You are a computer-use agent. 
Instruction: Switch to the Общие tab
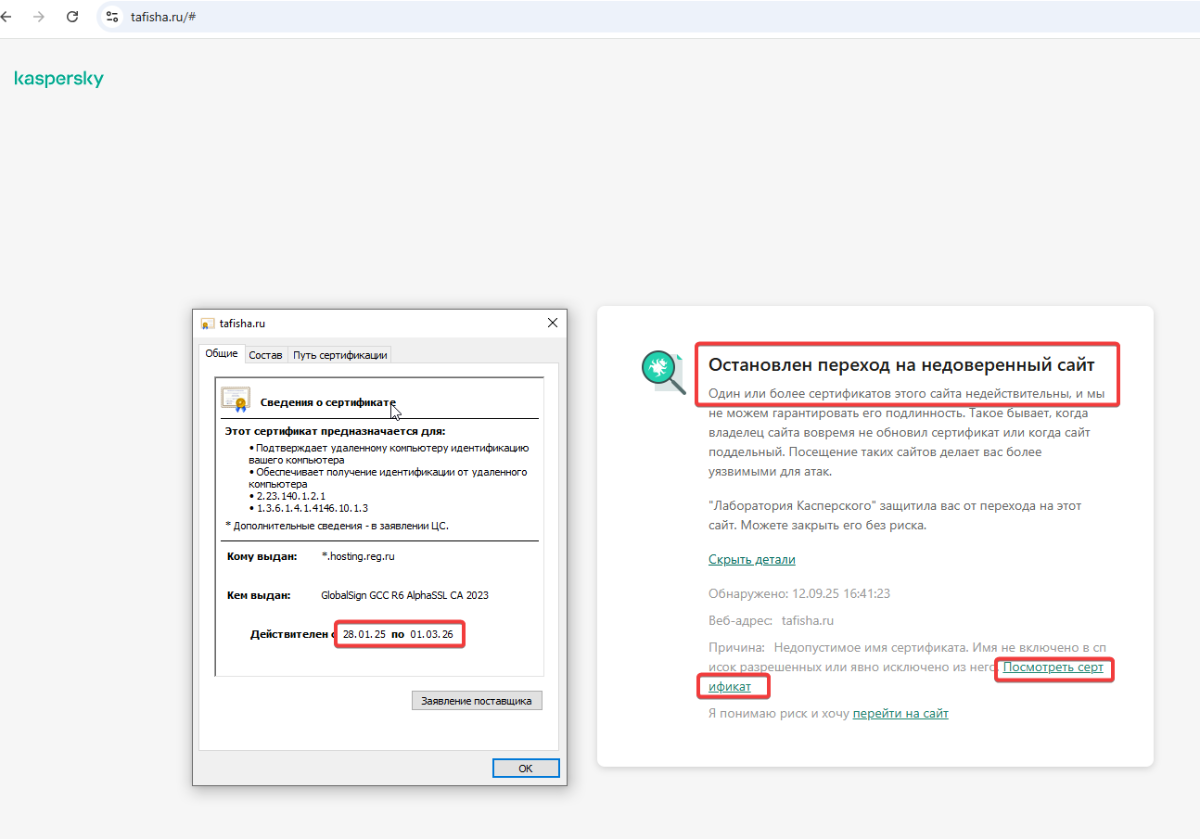click(222, 354)
